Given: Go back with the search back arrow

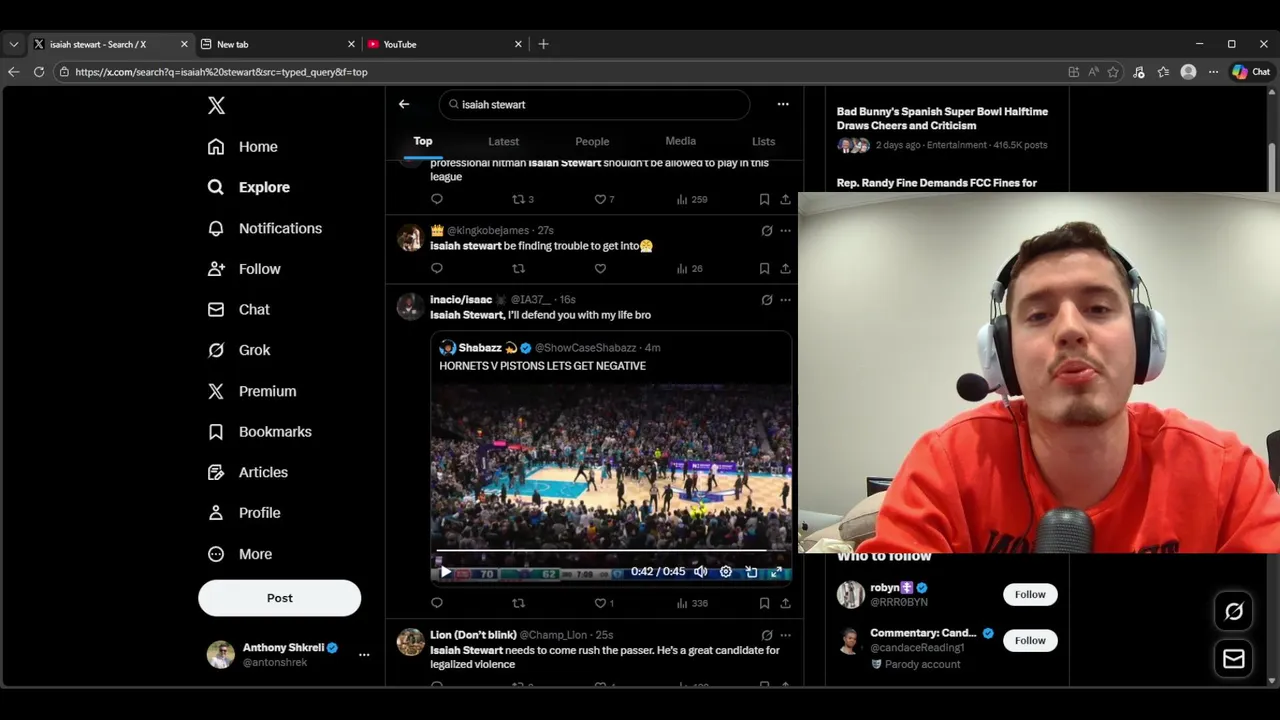Looking at the screenshot, I should [x=404, y=104].
